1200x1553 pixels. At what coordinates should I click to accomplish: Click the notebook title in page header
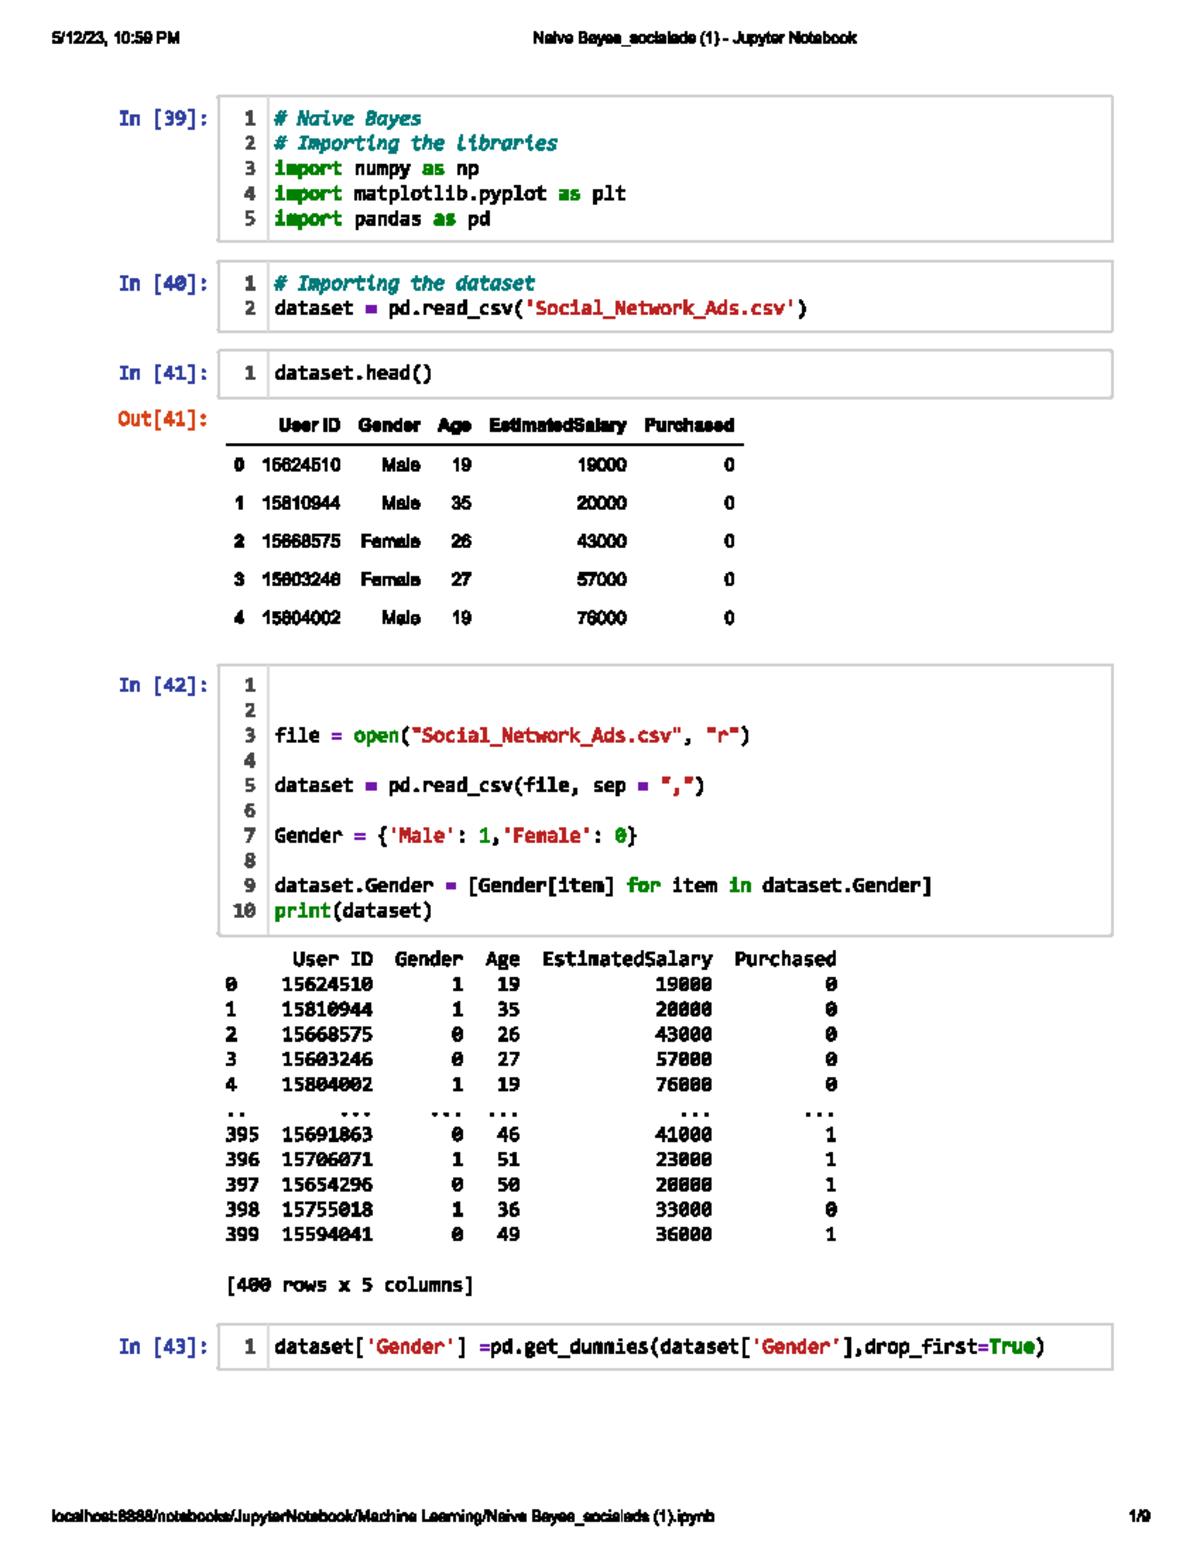click(x=694, y=38)
